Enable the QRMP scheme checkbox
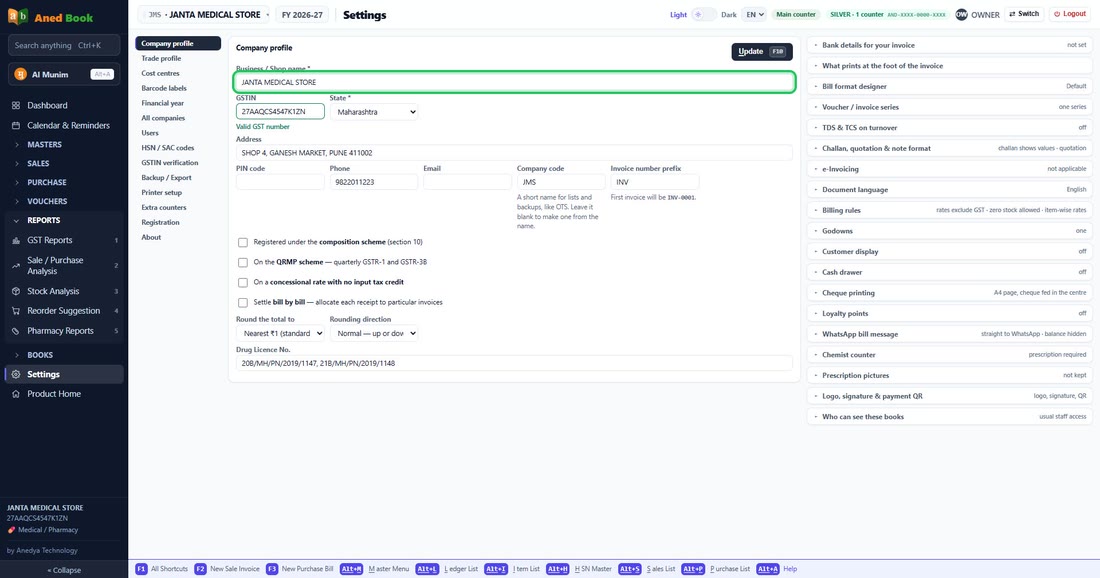This screenshot has height=578, width=1100. 243,262
